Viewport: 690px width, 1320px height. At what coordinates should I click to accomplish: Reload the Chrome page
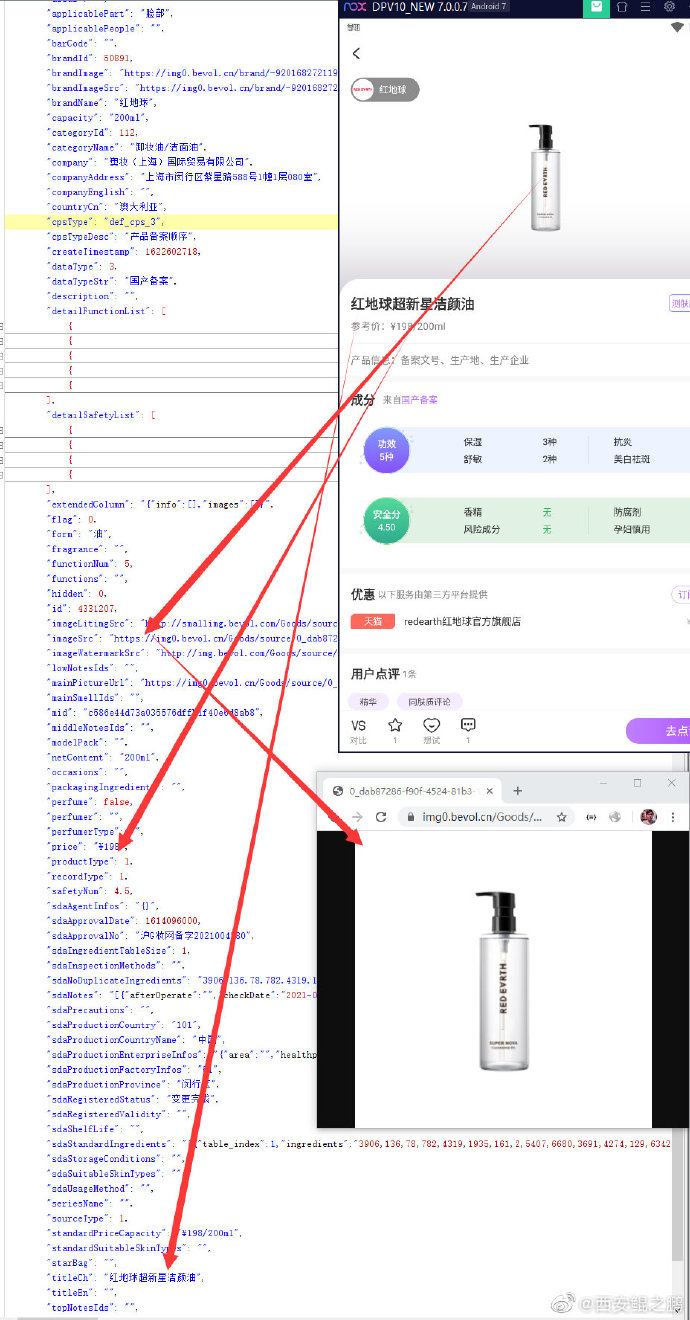click(381, 817)
